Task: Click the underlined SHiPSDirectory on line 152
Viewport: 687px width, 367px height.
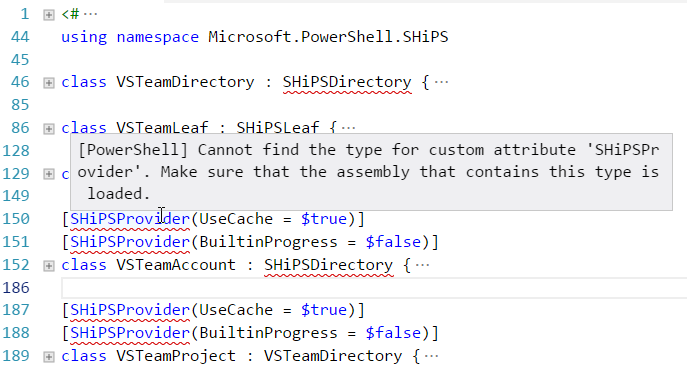Action: [x=329, y=265]
